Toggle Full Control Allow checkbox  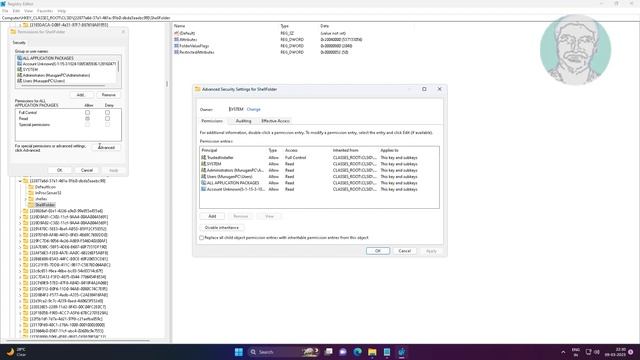87,112
